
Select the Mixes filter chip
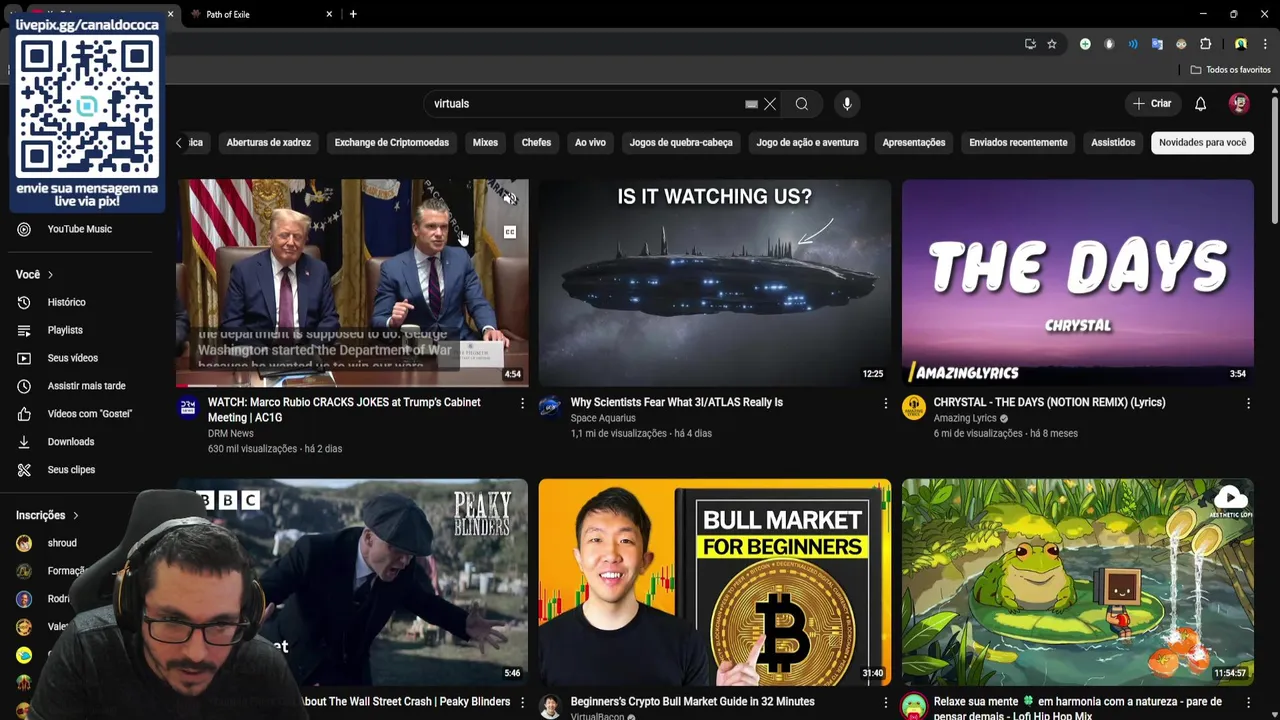485,142
